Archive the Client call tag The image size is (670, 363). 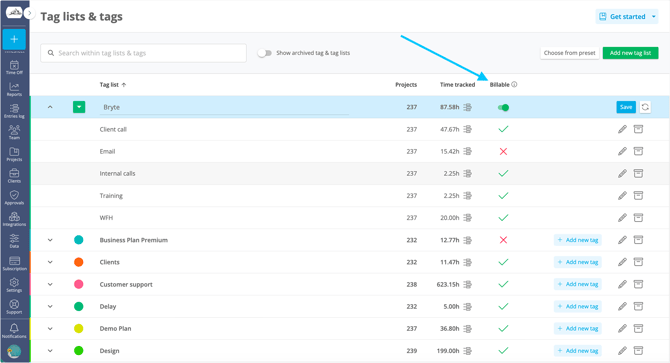coord(638,129)
